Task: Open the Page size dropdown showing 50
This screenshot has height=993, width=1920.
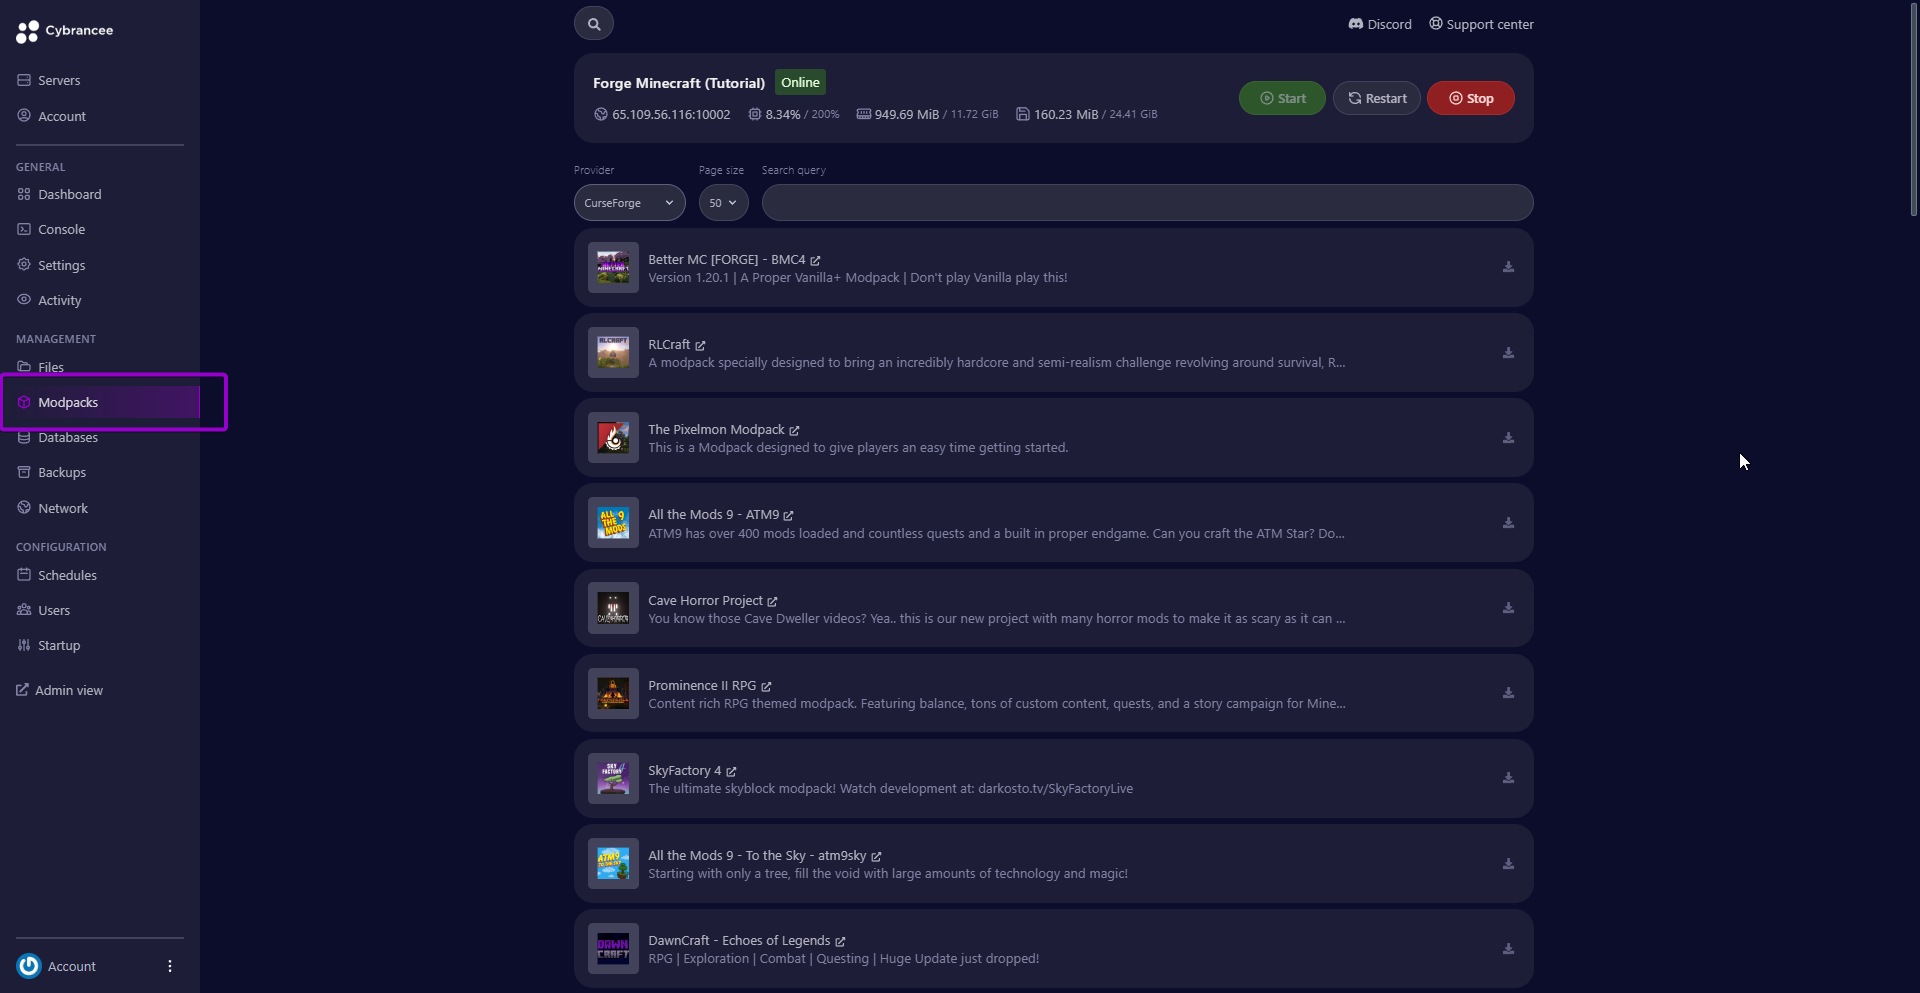Action: click(723, 202)
